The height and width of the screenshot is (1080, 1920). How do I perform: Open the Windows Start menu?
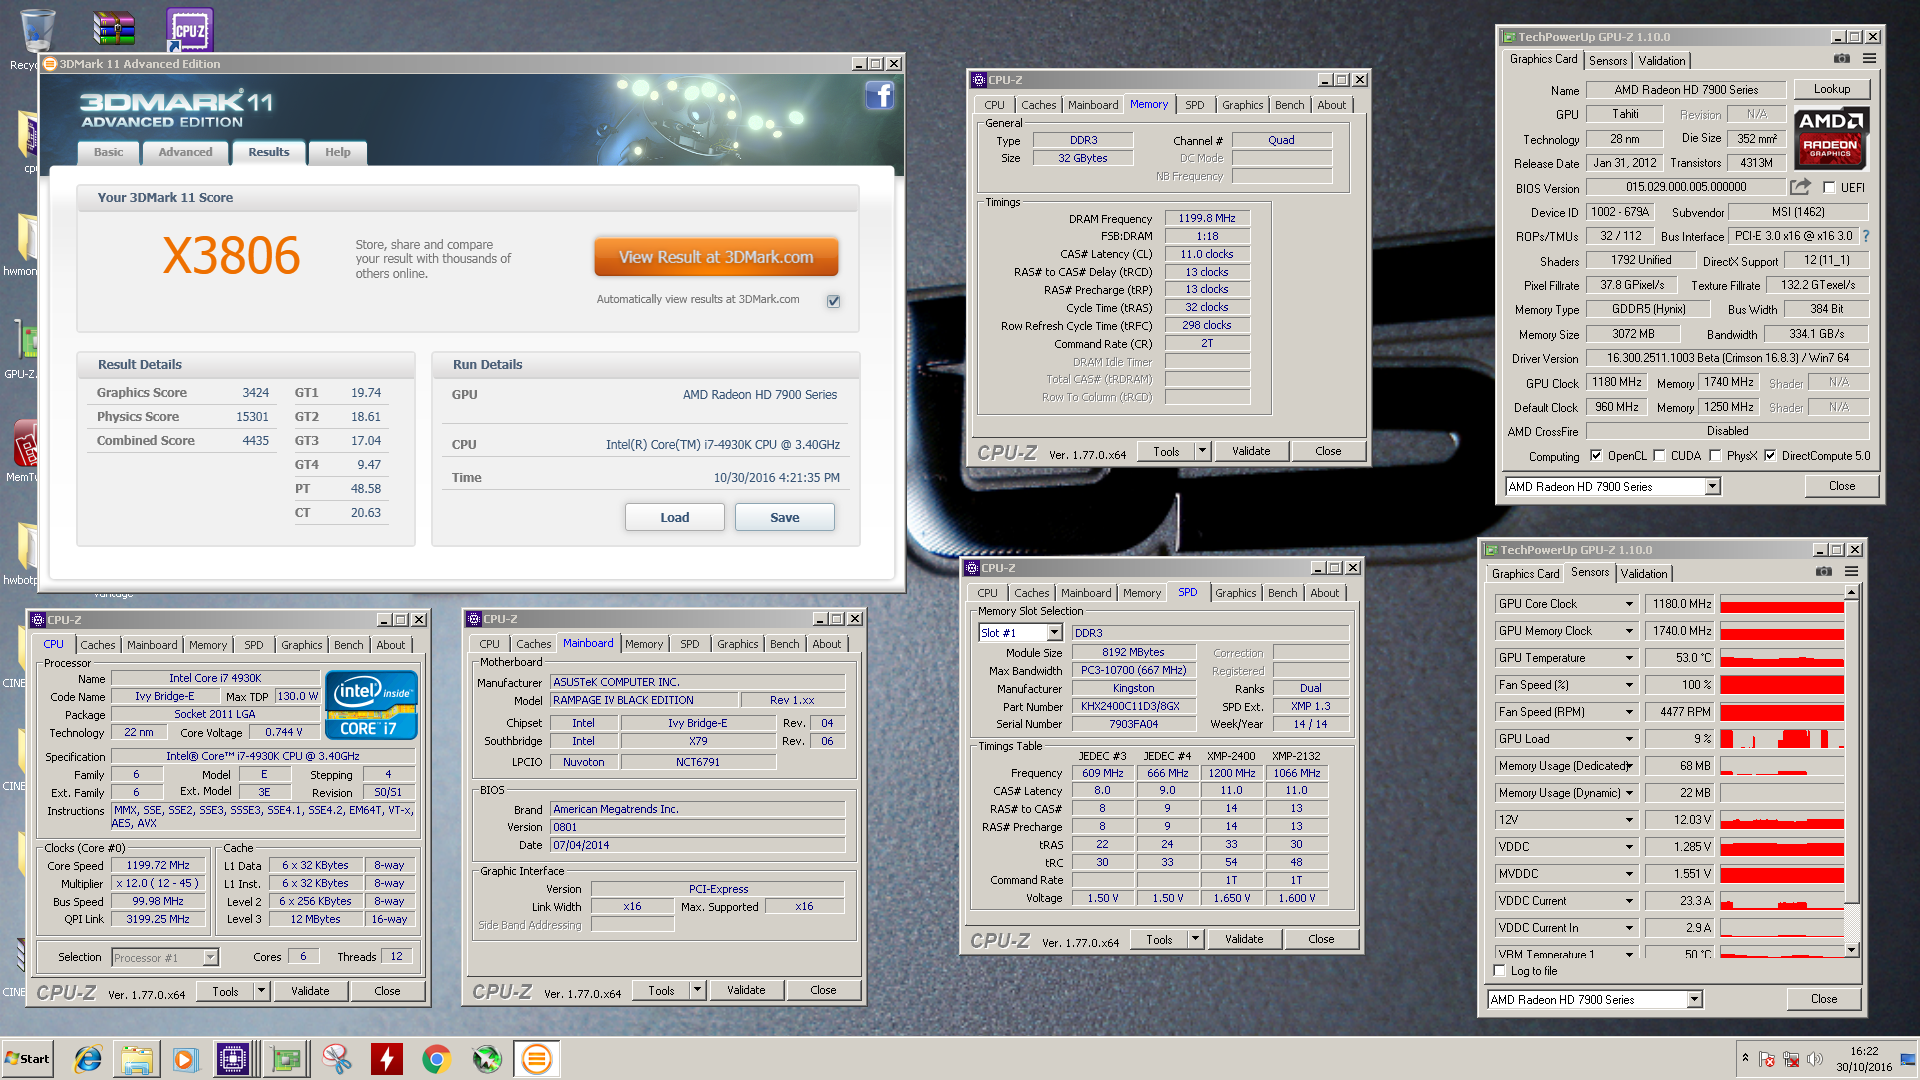(28, 1059)
